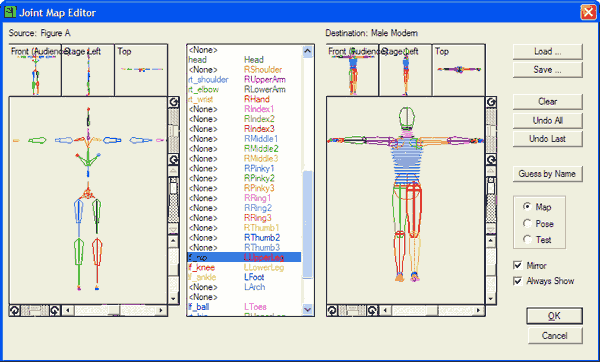The width and height of the screenshot is (600, 362).
Task: Click the dimmed zoom down arrow beside the source view
Action: 173,229
